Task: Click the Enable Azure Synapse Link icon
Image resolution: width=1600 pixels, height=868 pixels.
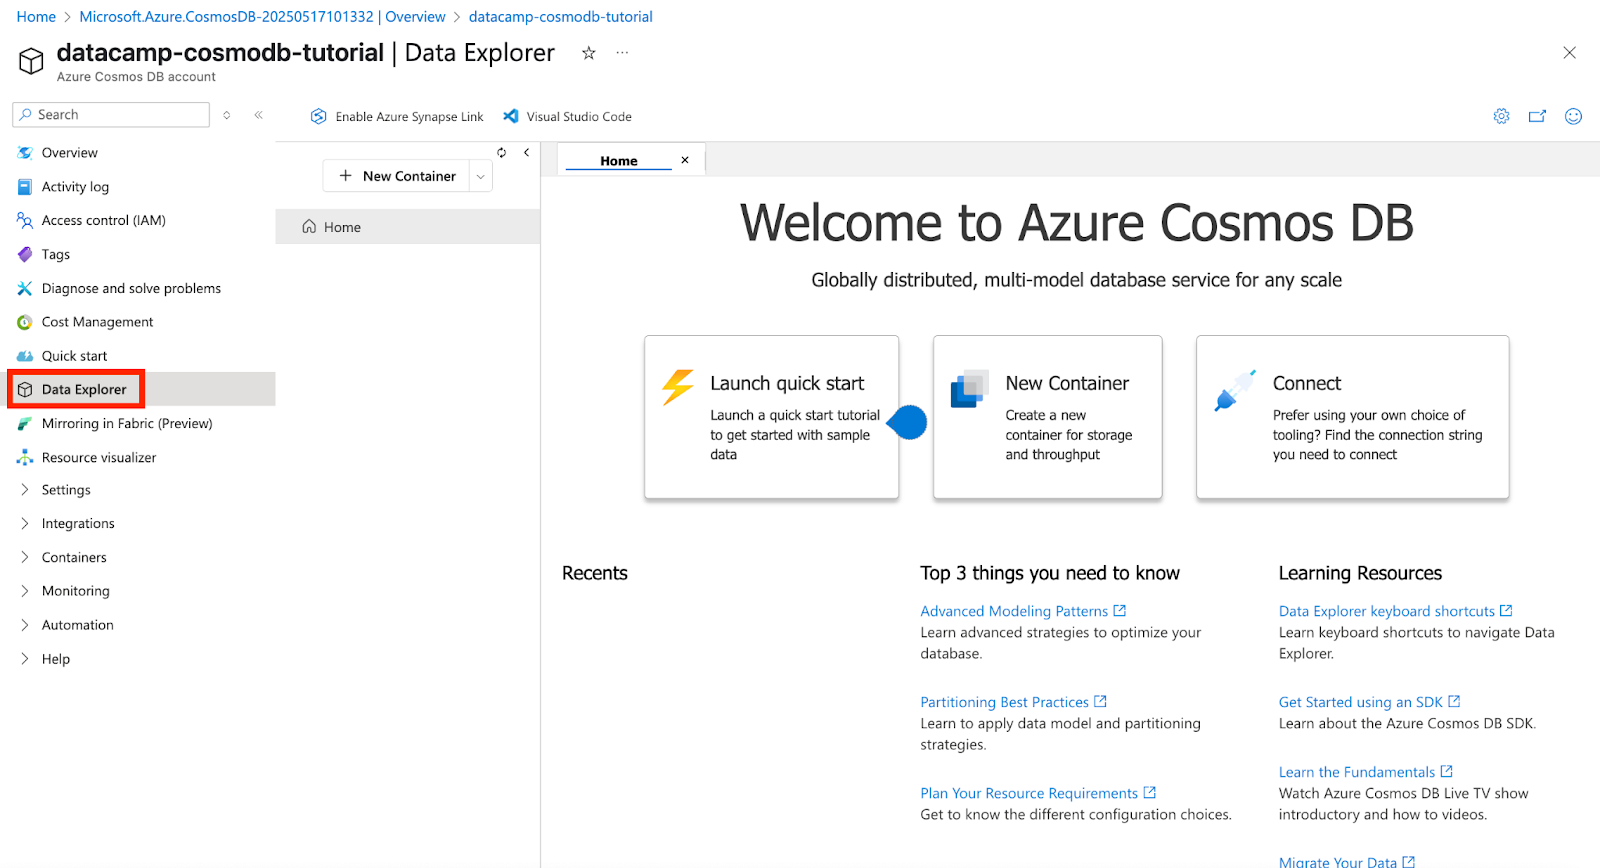Action: [318, 116]
